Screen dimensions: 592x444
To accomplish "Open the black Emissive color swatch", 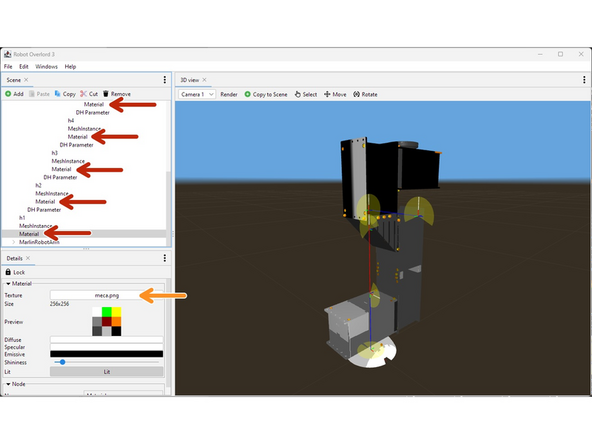I will (106, 354).
